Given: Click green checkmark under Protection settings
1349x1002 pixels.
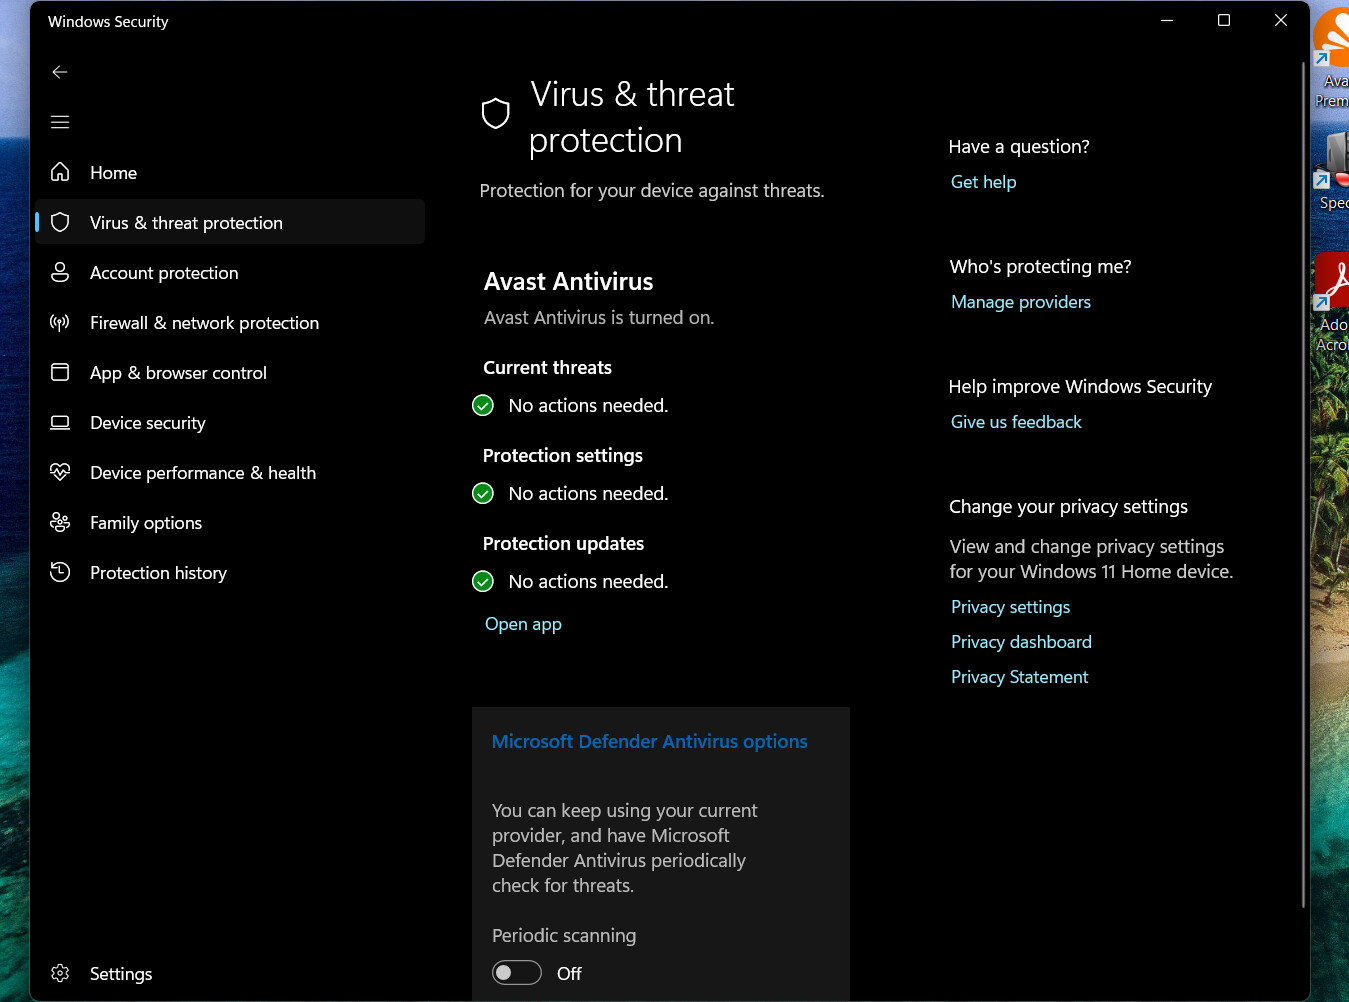Looking at the screenshot, I should 483,493.
